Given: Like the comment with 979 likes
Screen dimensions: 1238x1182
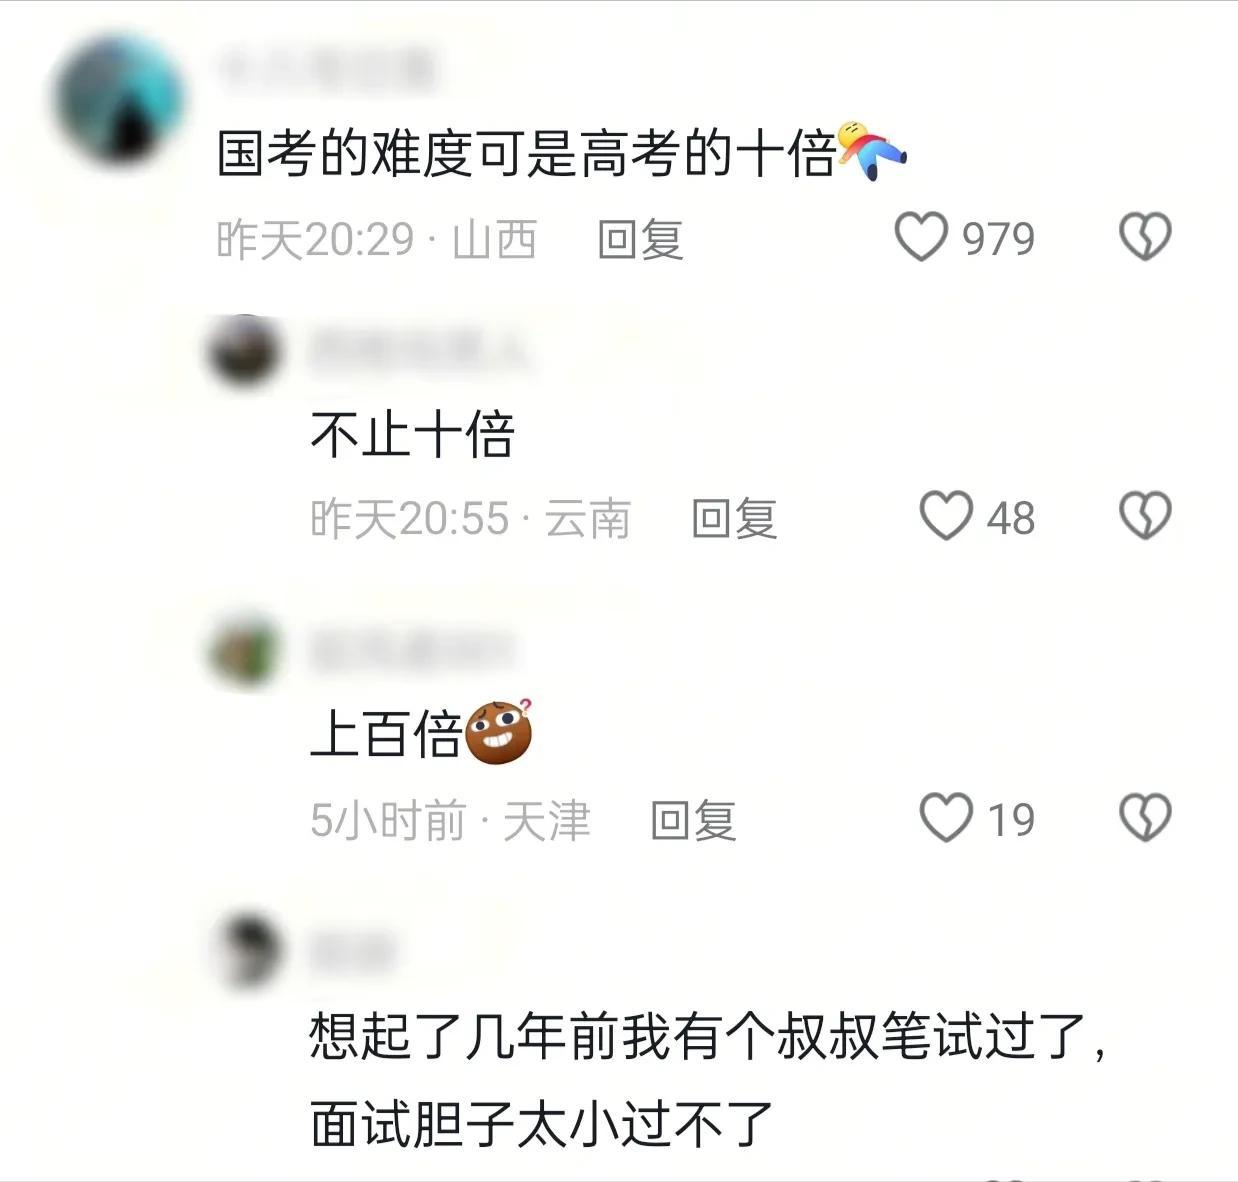Looking at the screenshot, I should (x=920, y=238).
